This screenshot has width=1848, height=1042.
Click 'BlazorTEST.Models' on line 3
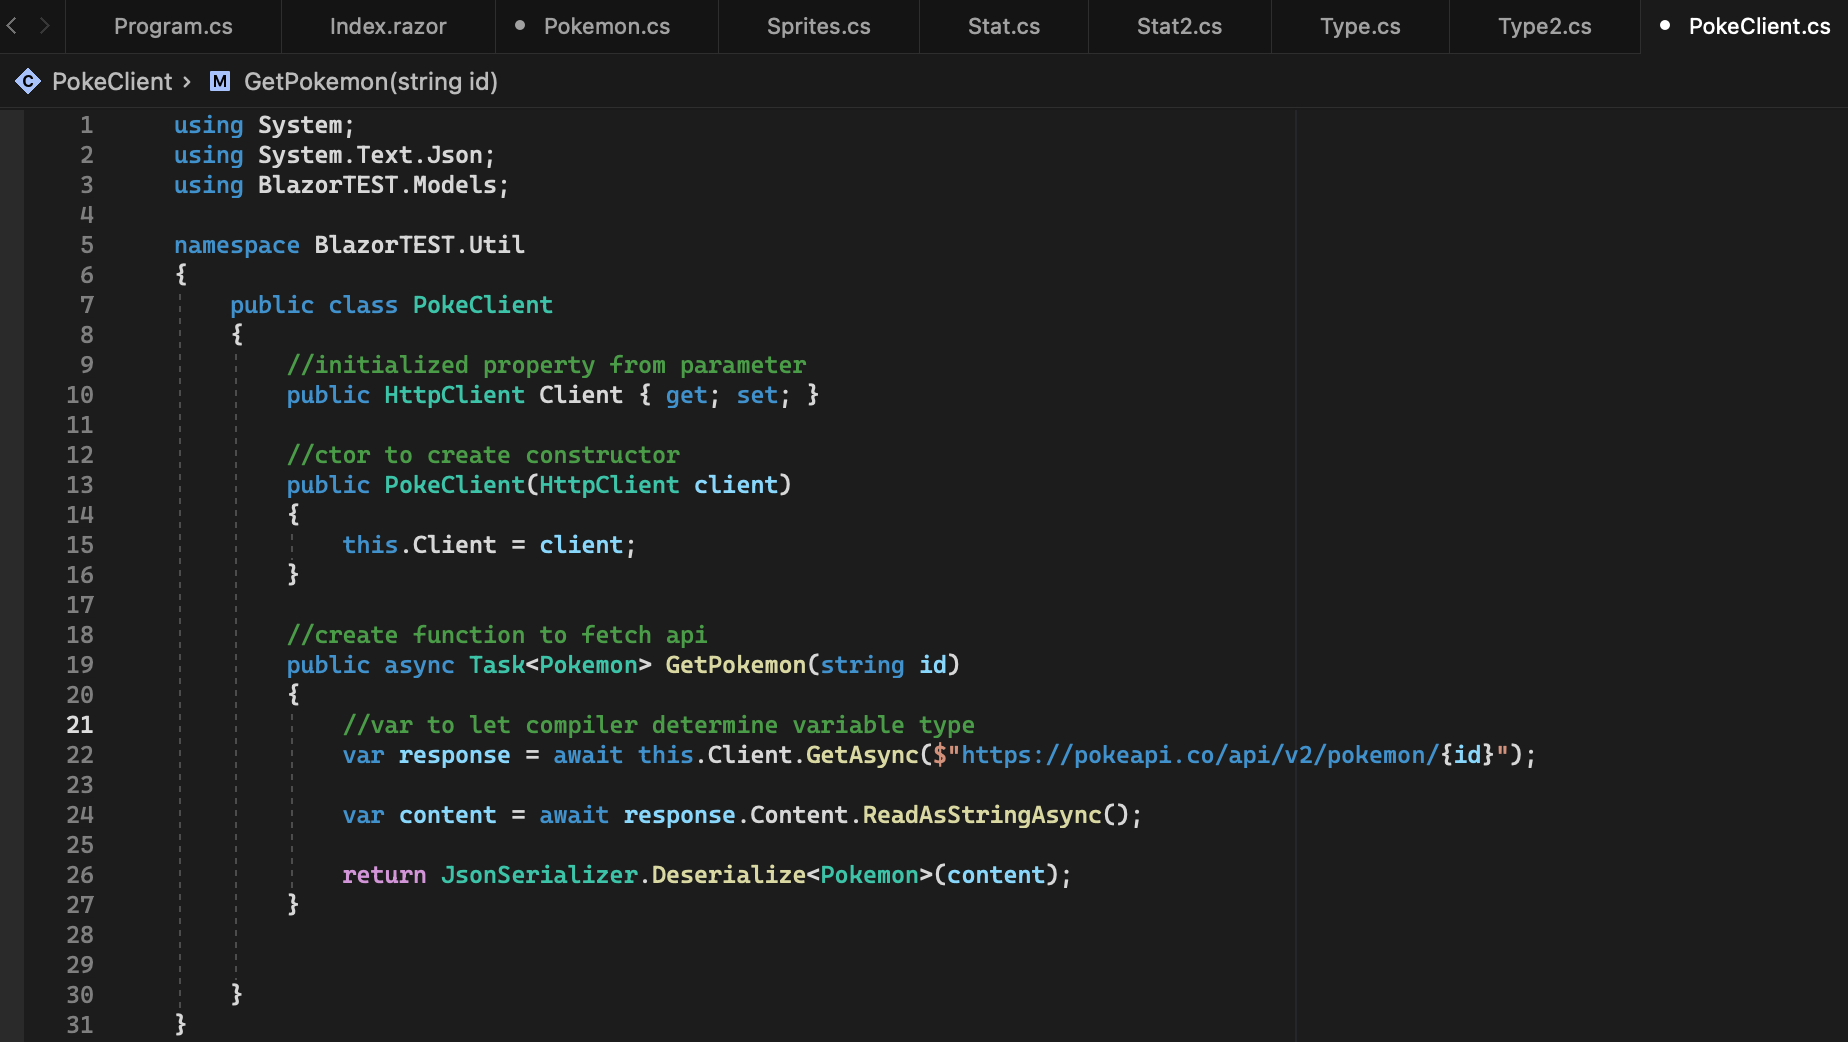377,185
